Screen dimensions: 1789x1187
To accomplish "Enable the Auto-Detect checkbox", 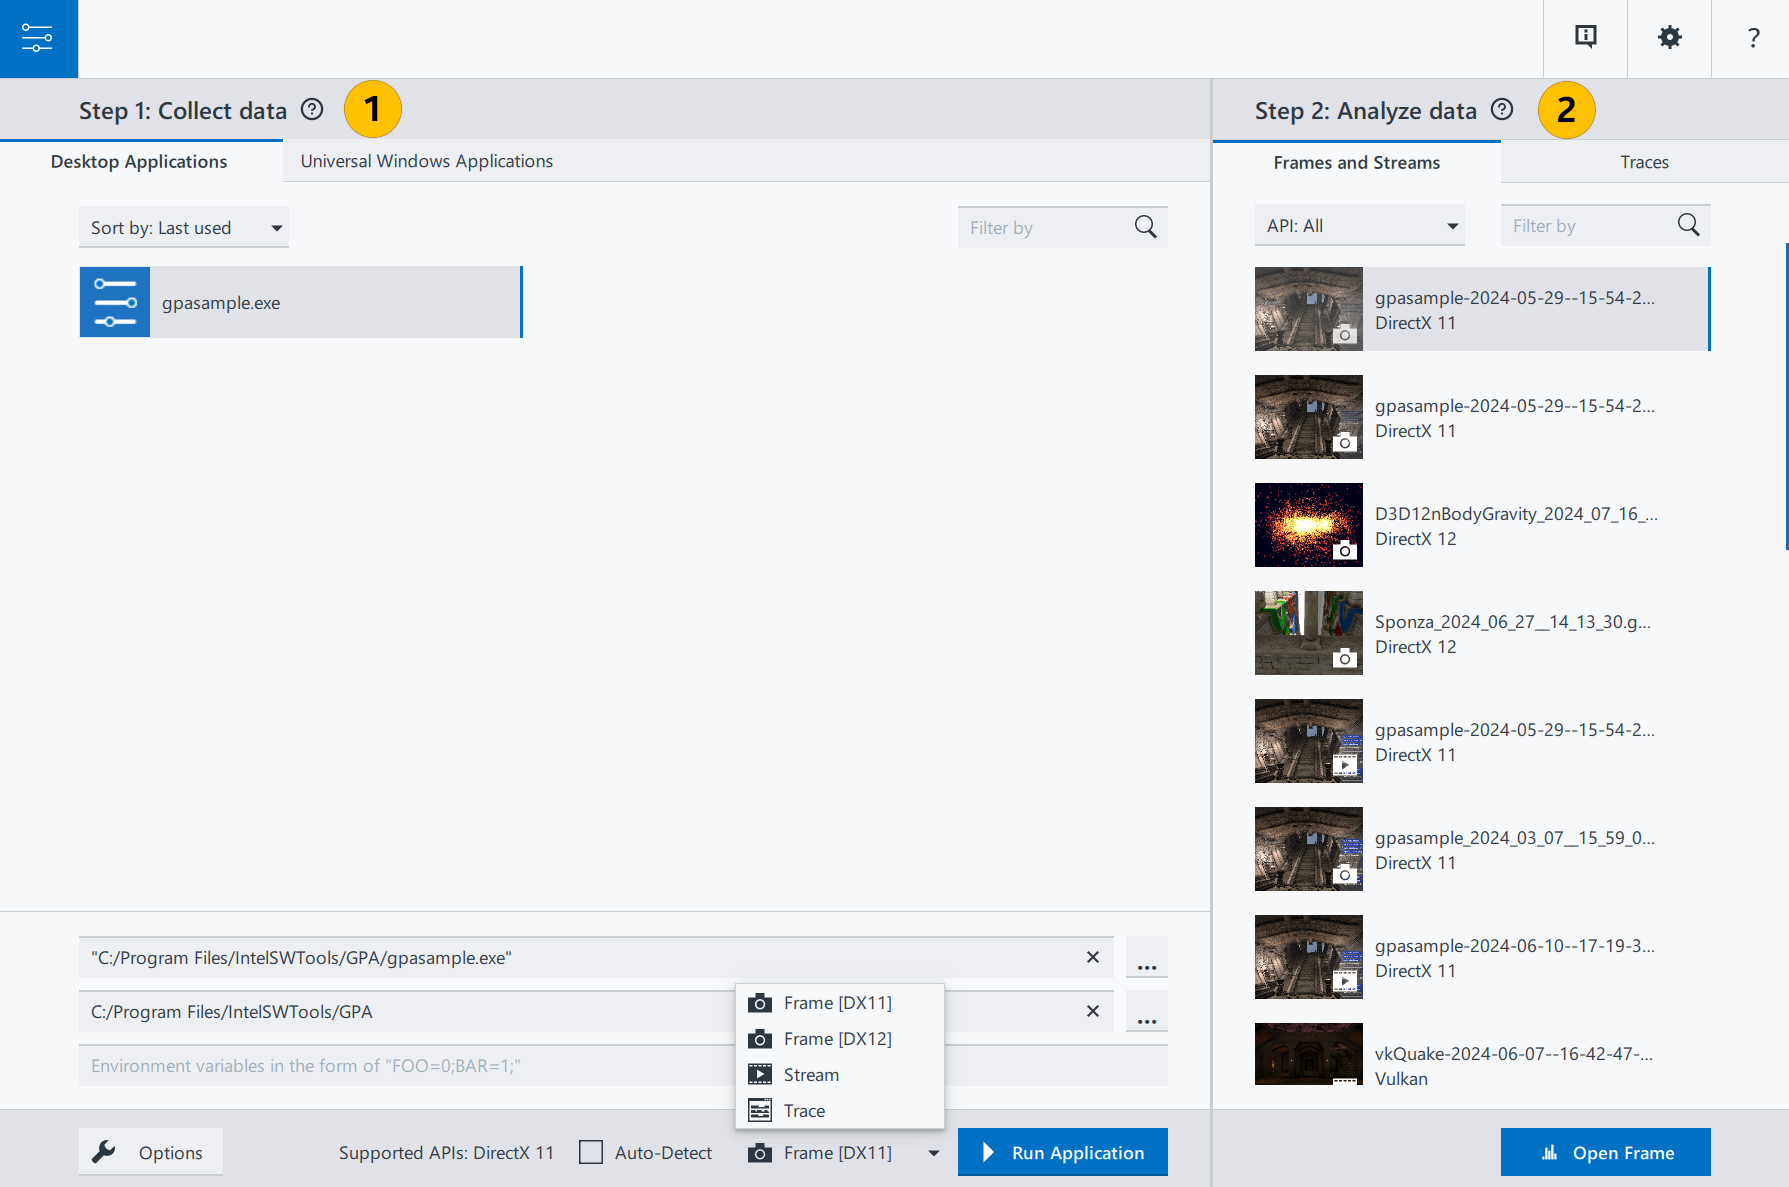I will (591, 1152).
